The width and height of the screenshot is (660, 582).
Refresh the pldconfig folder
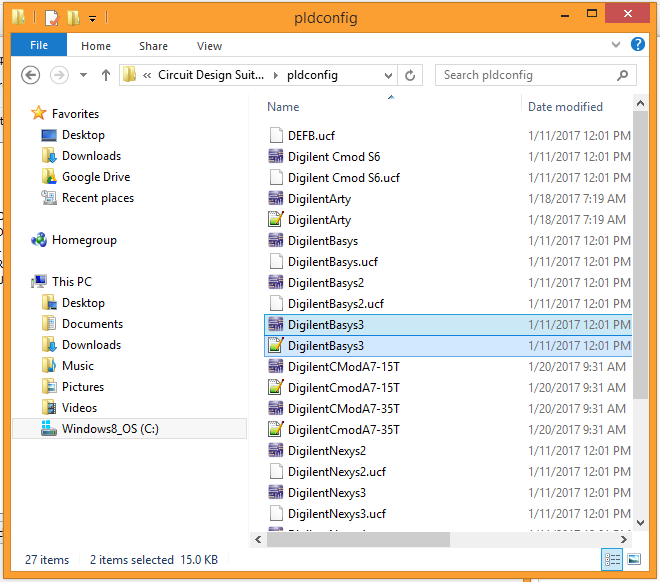pyautogui.click(x=410, y=75)
